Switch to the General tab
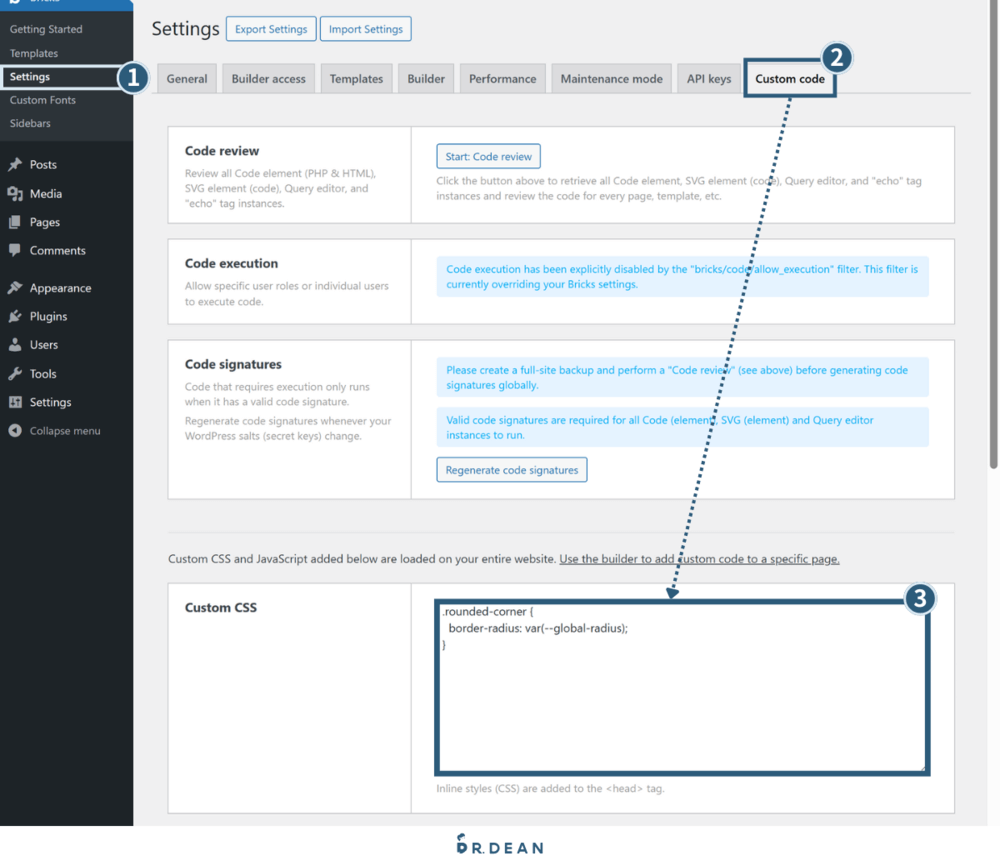Viewport: 1000px width, 861px height. pos(187,79)
